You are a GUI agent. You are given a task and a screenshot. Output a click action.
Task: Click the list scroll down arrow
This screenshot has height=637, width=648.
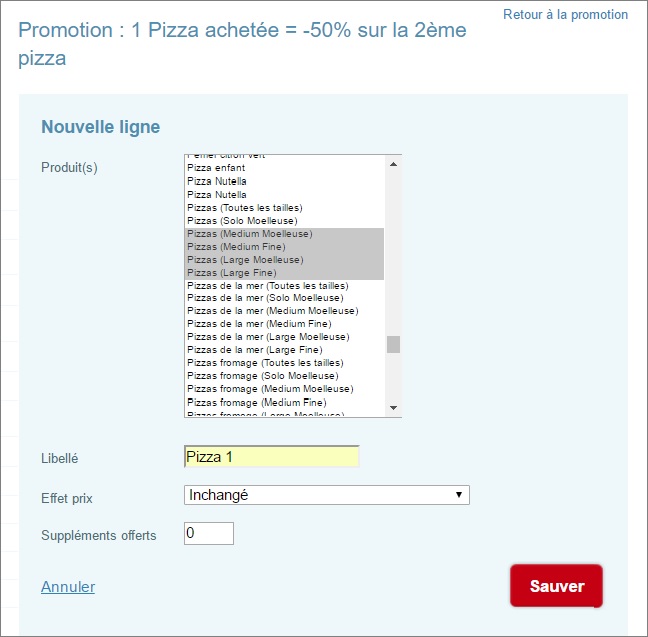pyautogui.click(x=393, y=408)
